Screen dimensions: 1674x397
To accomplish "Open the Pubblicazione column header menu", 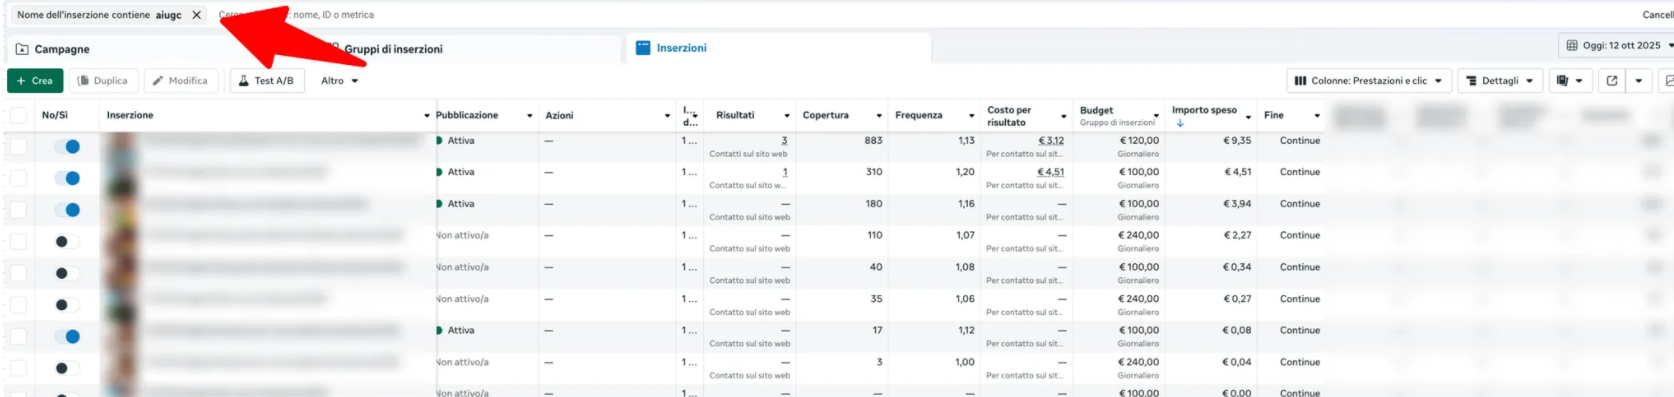I will tap(530, 116).
